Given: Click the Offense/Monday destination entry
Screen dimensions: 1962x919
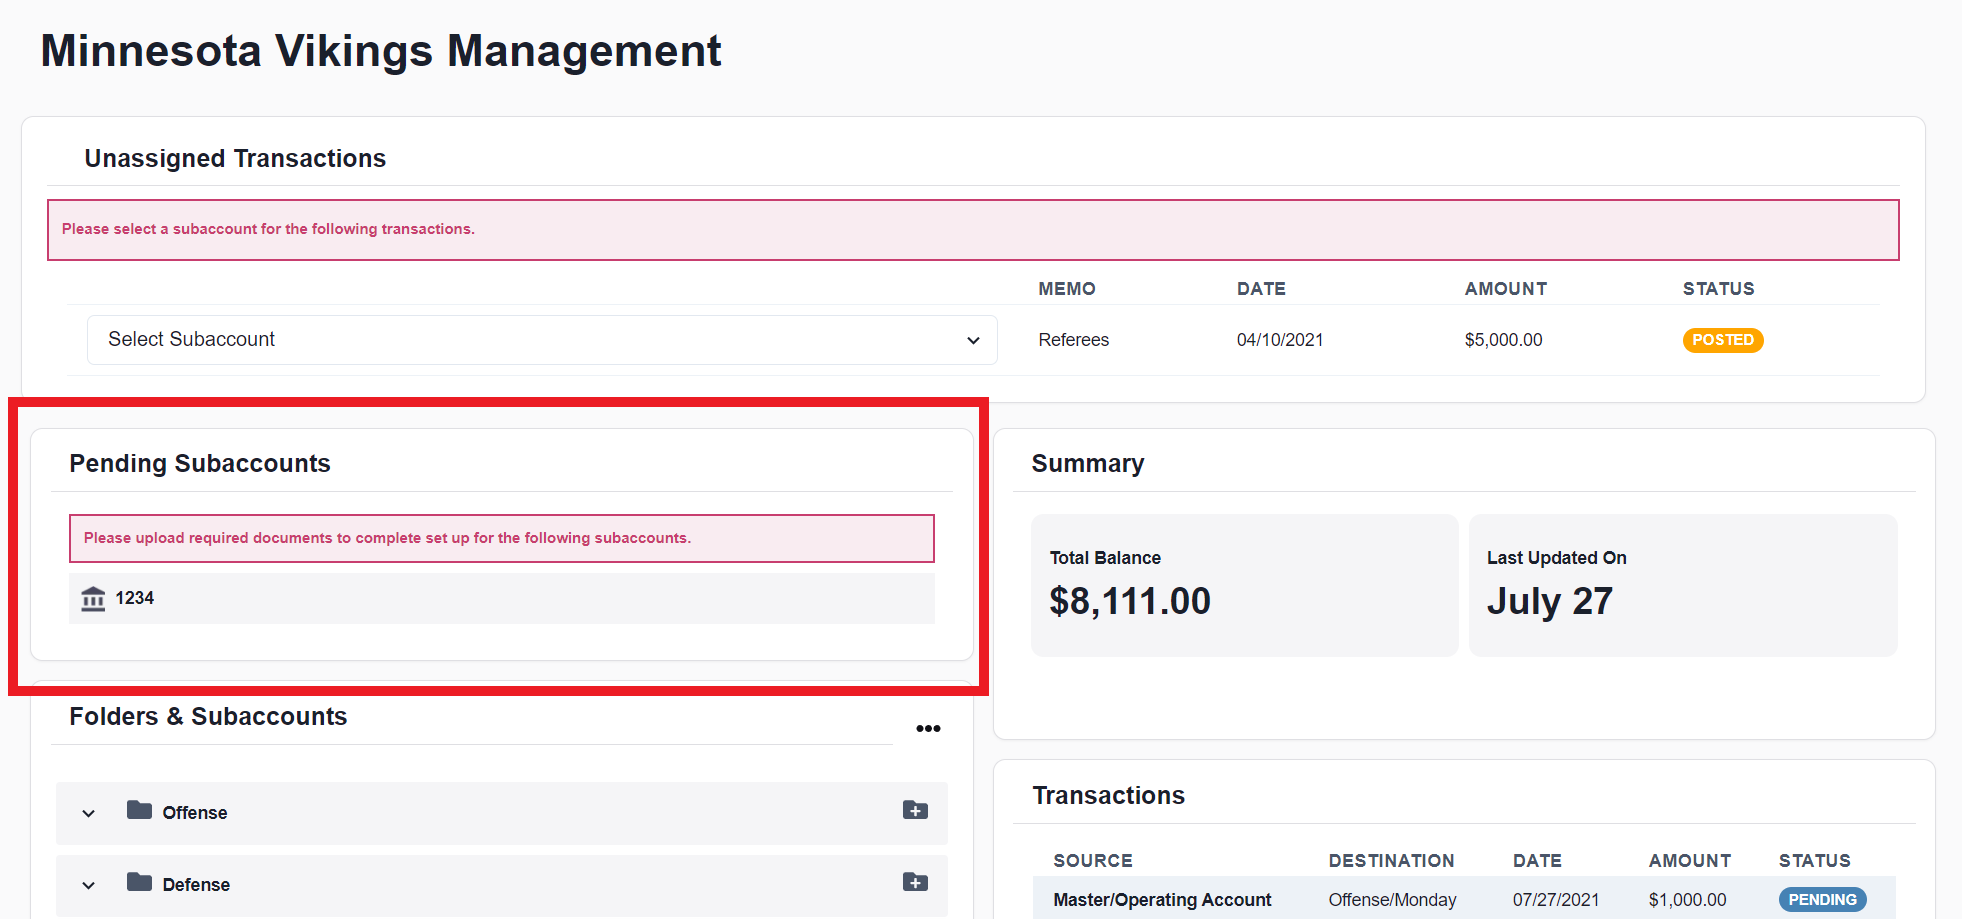Looking at the screenshot, I should (x=1392, y=900).
